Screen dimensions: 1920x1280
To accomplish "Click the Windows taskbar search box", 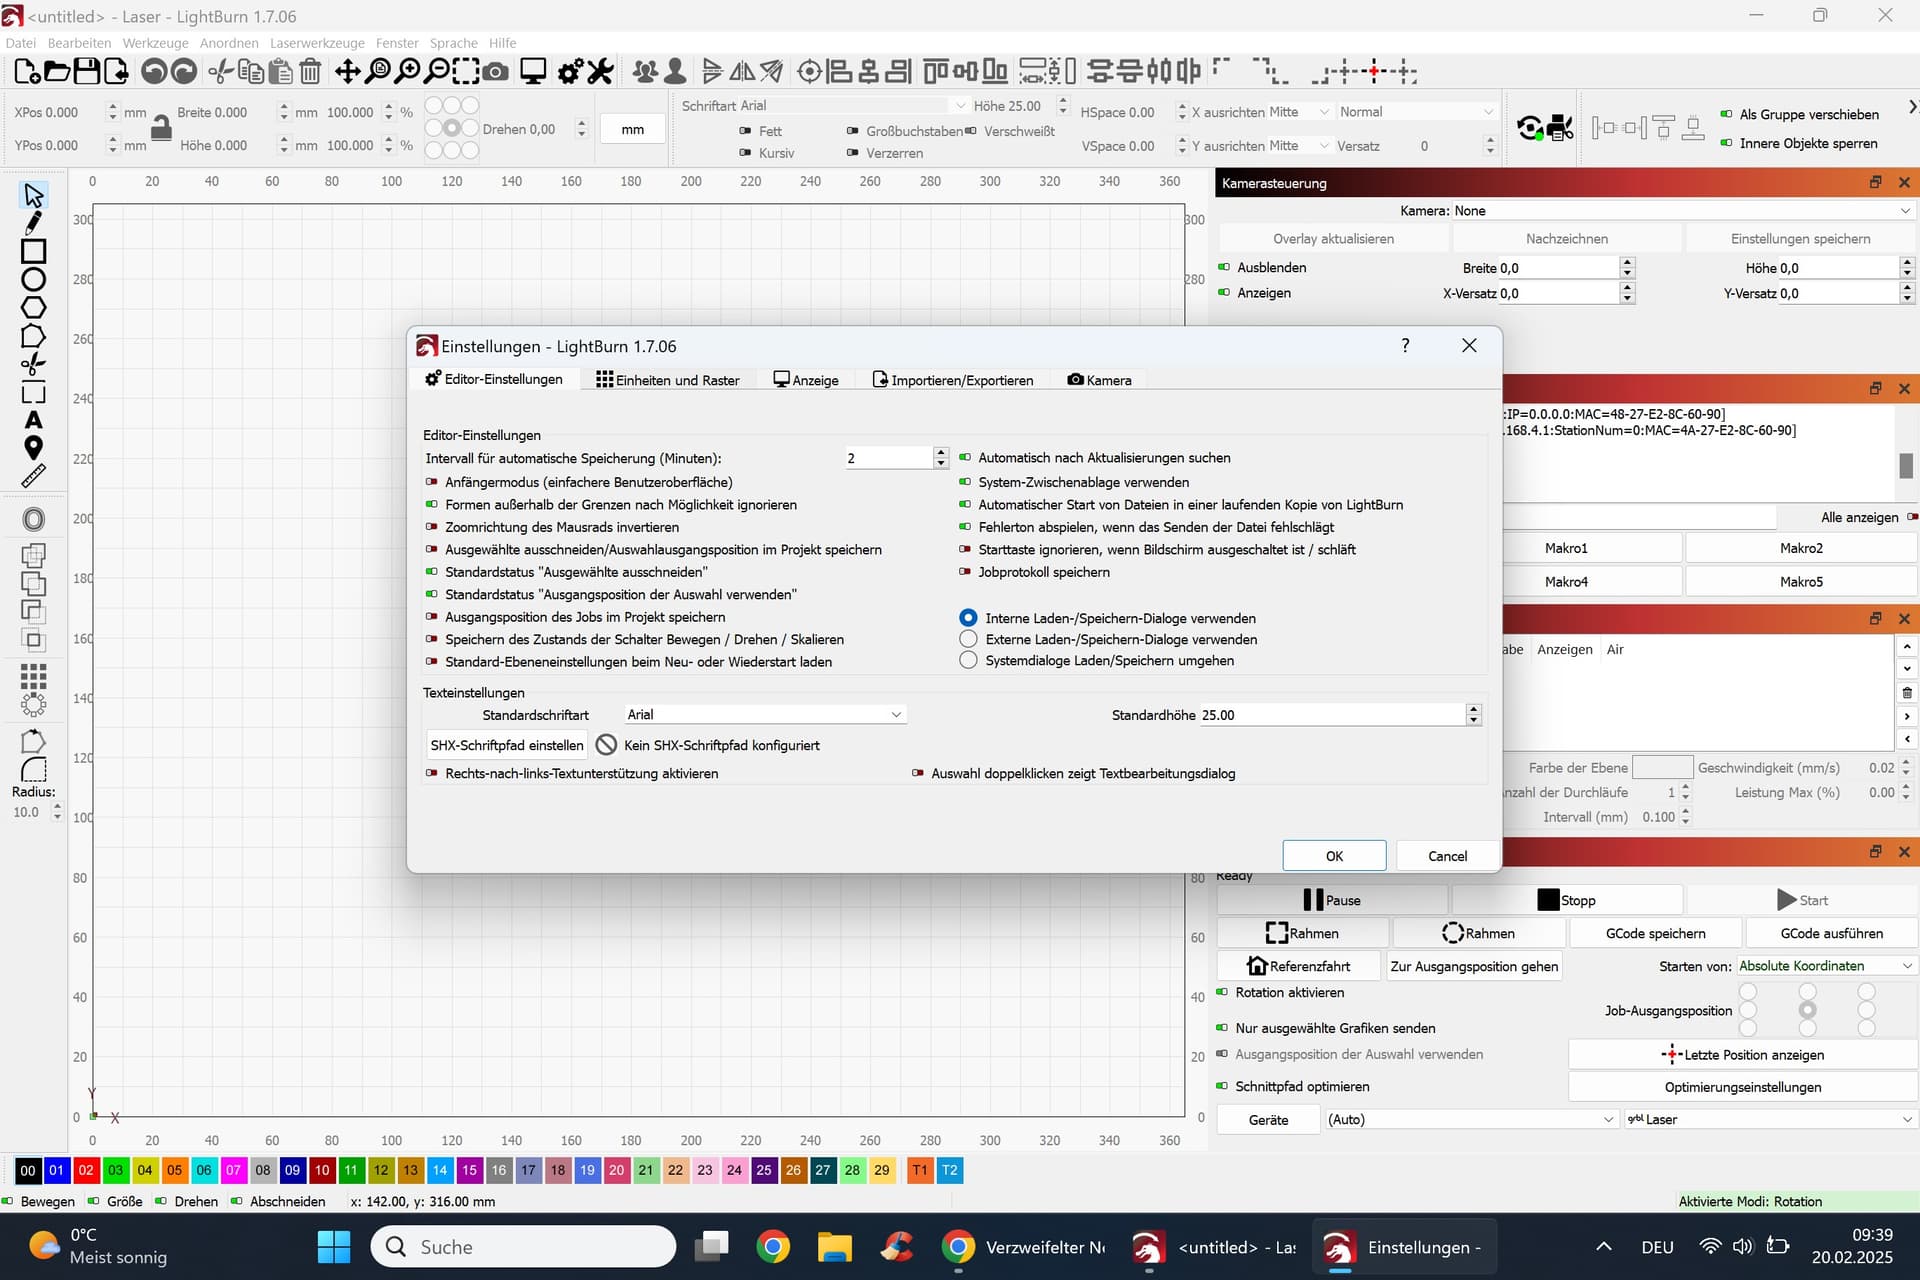I will tap(523, 1247).
